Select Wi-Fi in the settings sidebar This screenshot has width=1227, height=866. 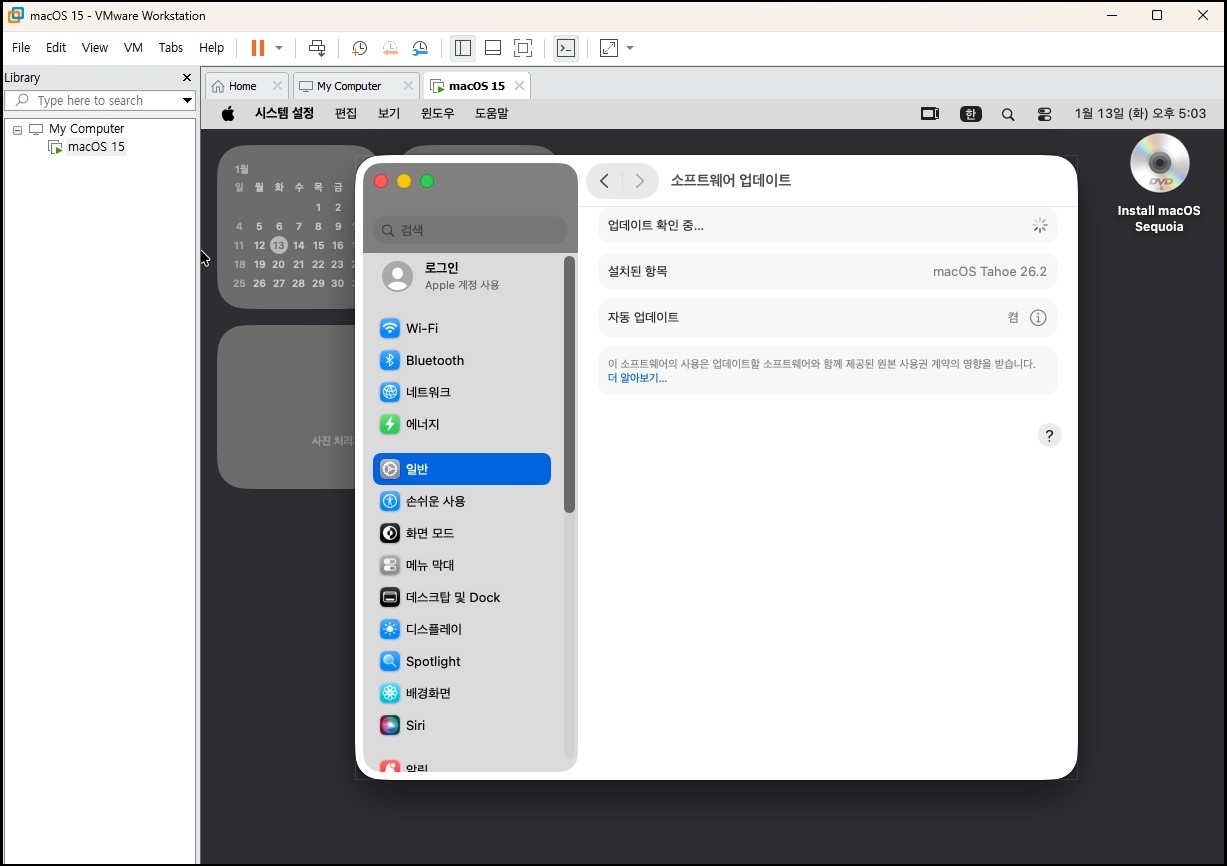point(462,328)
